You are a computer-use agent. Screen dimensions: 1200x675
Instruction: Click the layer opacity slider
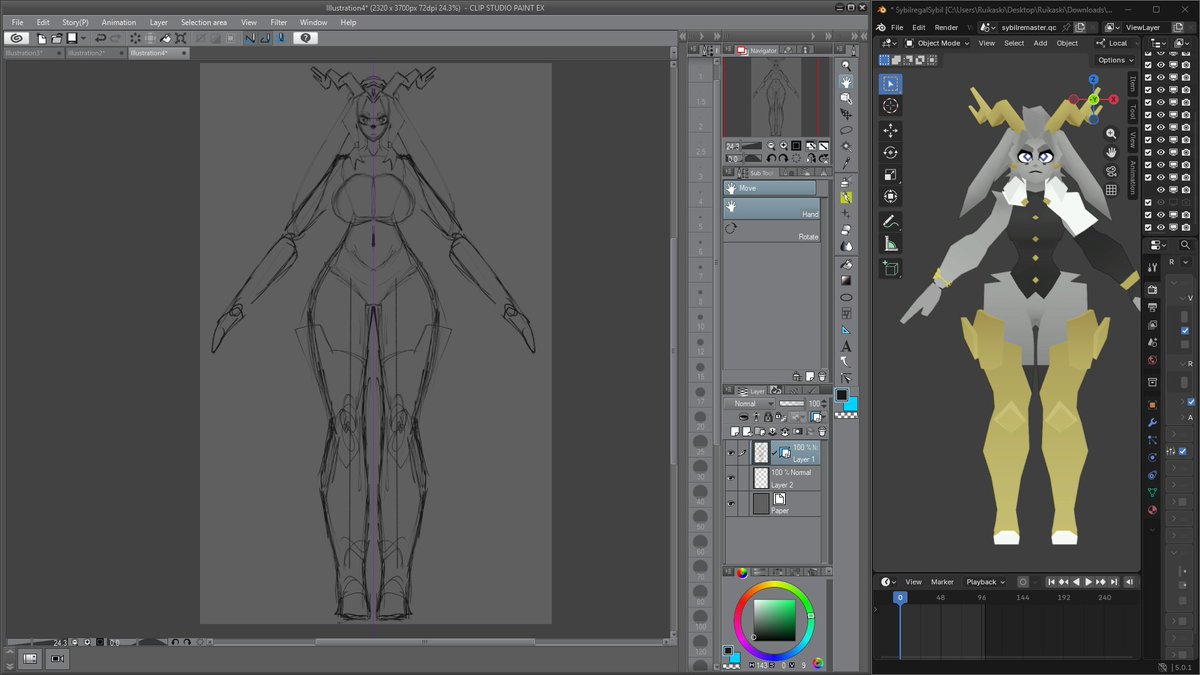tap(792, 403)
